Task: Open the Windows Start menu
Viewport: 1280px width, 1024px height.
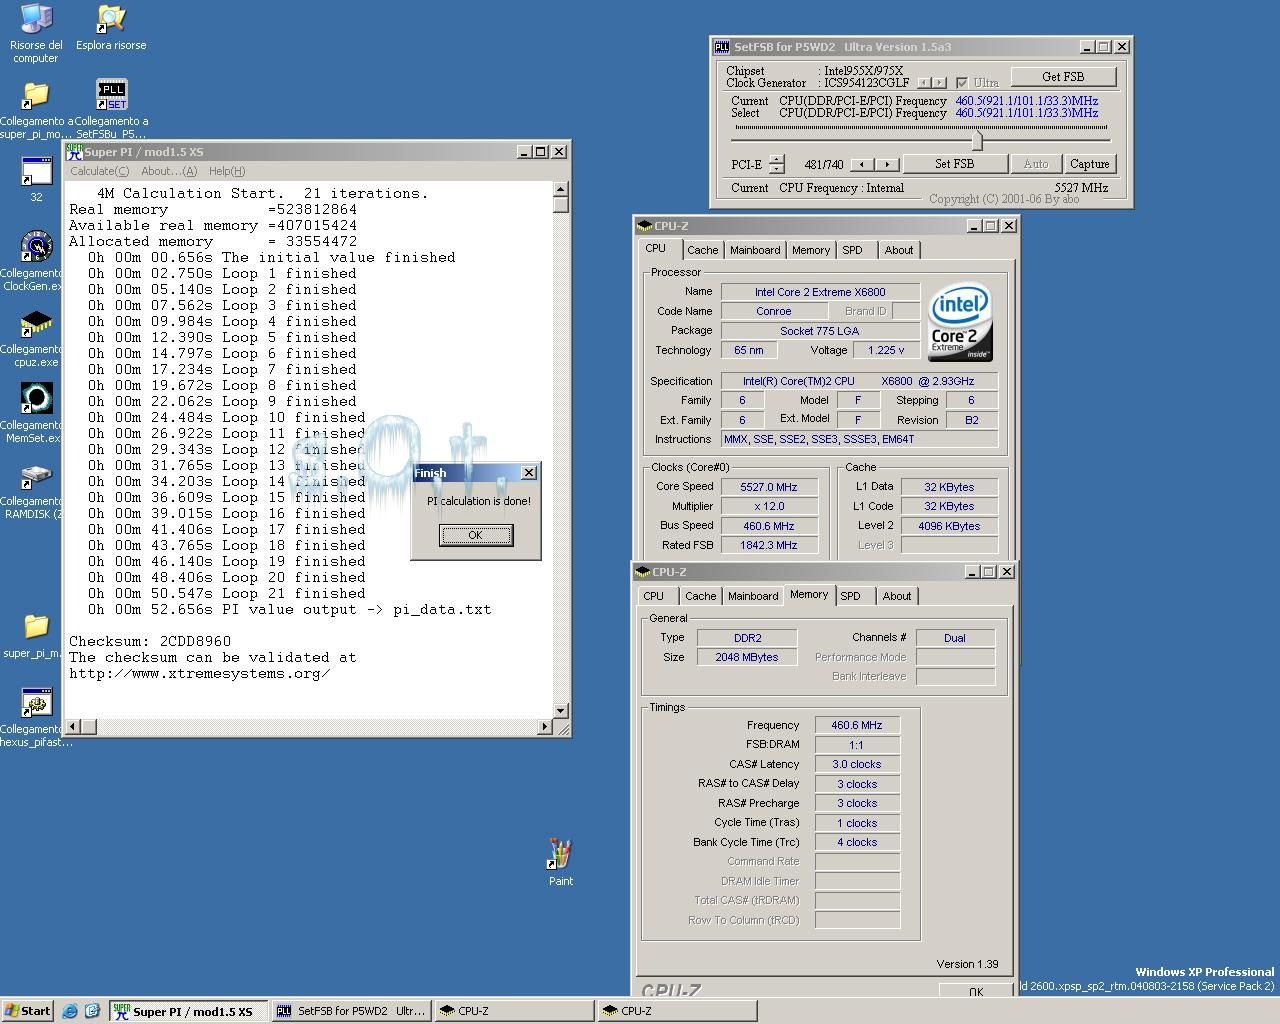Action: coord(28,1011)
